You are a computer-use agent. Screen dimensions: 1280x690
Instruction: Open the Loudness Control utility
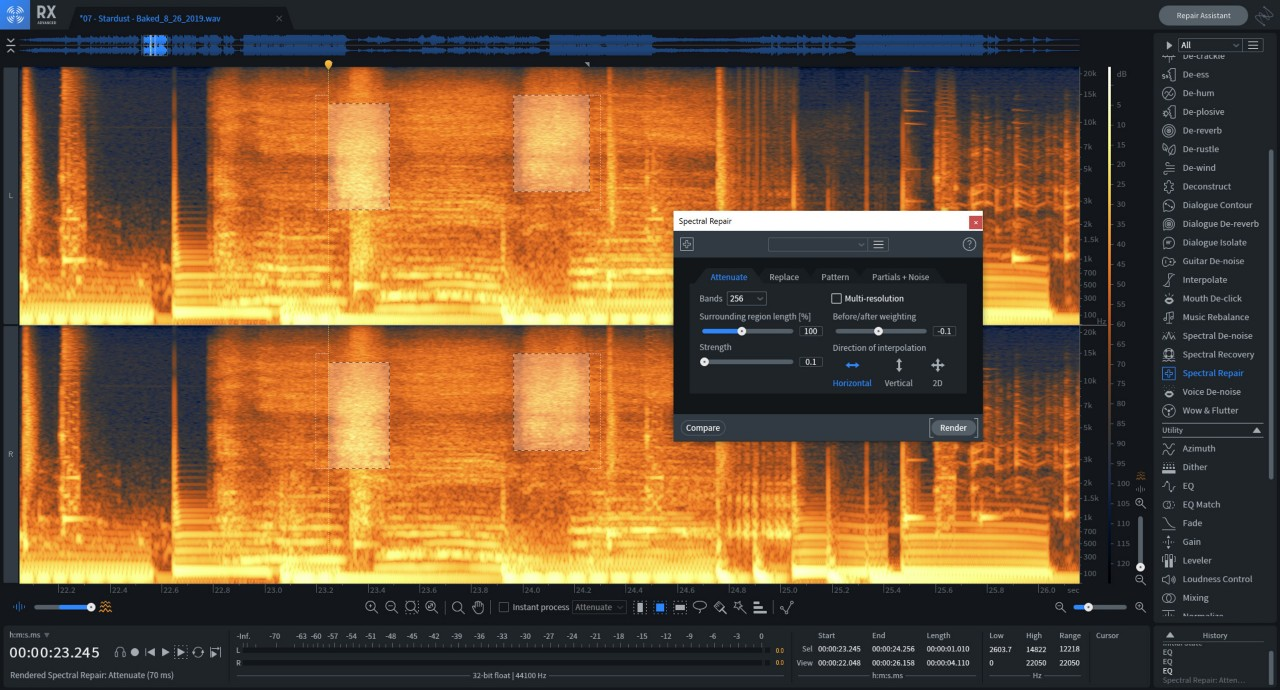1206,579
